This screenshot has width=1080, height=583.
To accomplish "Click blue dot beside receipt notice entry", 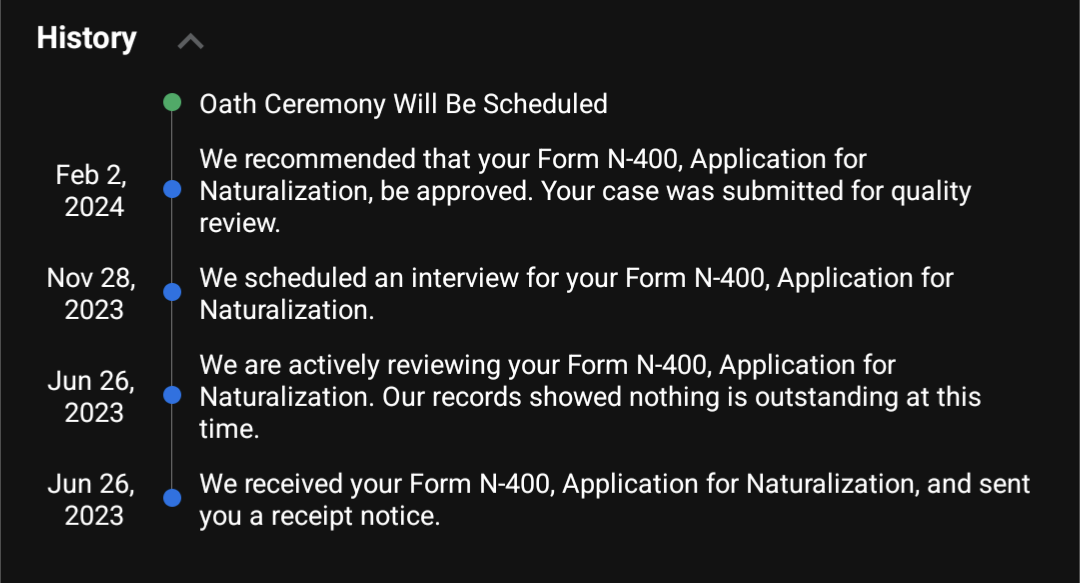I will coord(172,498).
